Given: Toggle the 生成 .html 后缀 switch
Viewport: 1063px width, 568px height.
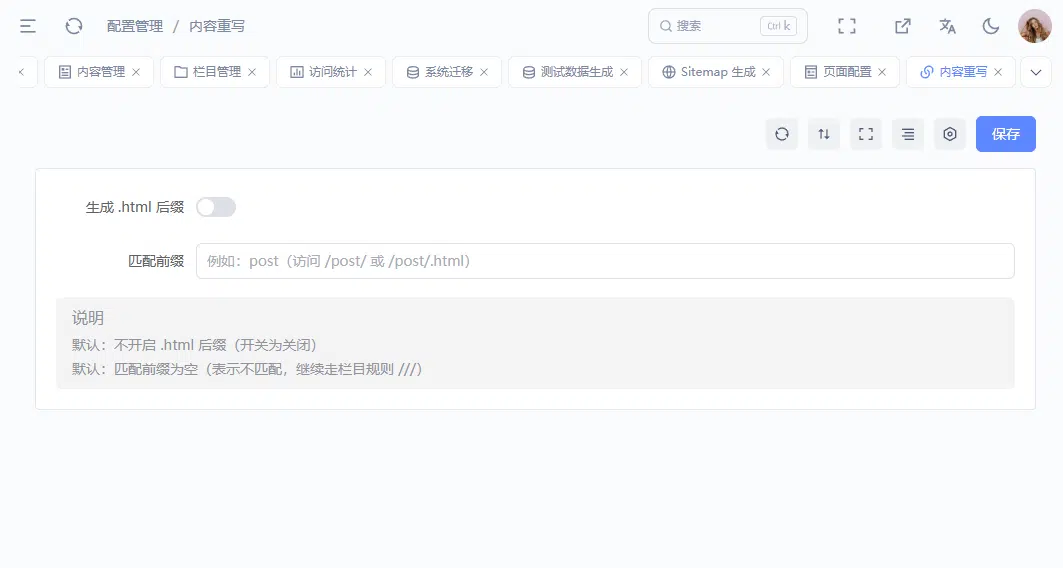Looking at the screenshot, I should (216, 207).
